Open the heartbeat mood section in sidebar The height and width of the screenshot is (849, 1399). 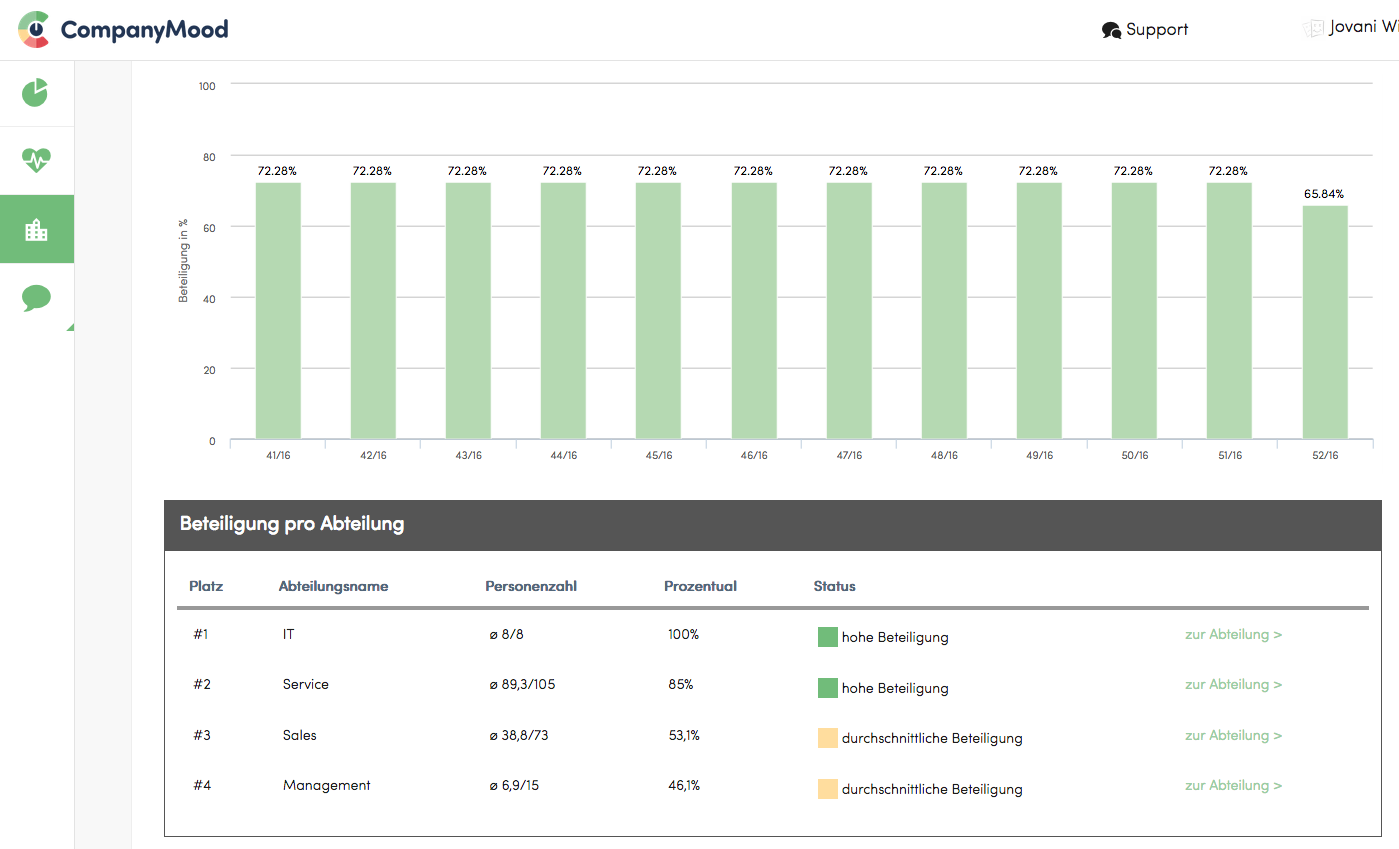(x=36, y=160)
